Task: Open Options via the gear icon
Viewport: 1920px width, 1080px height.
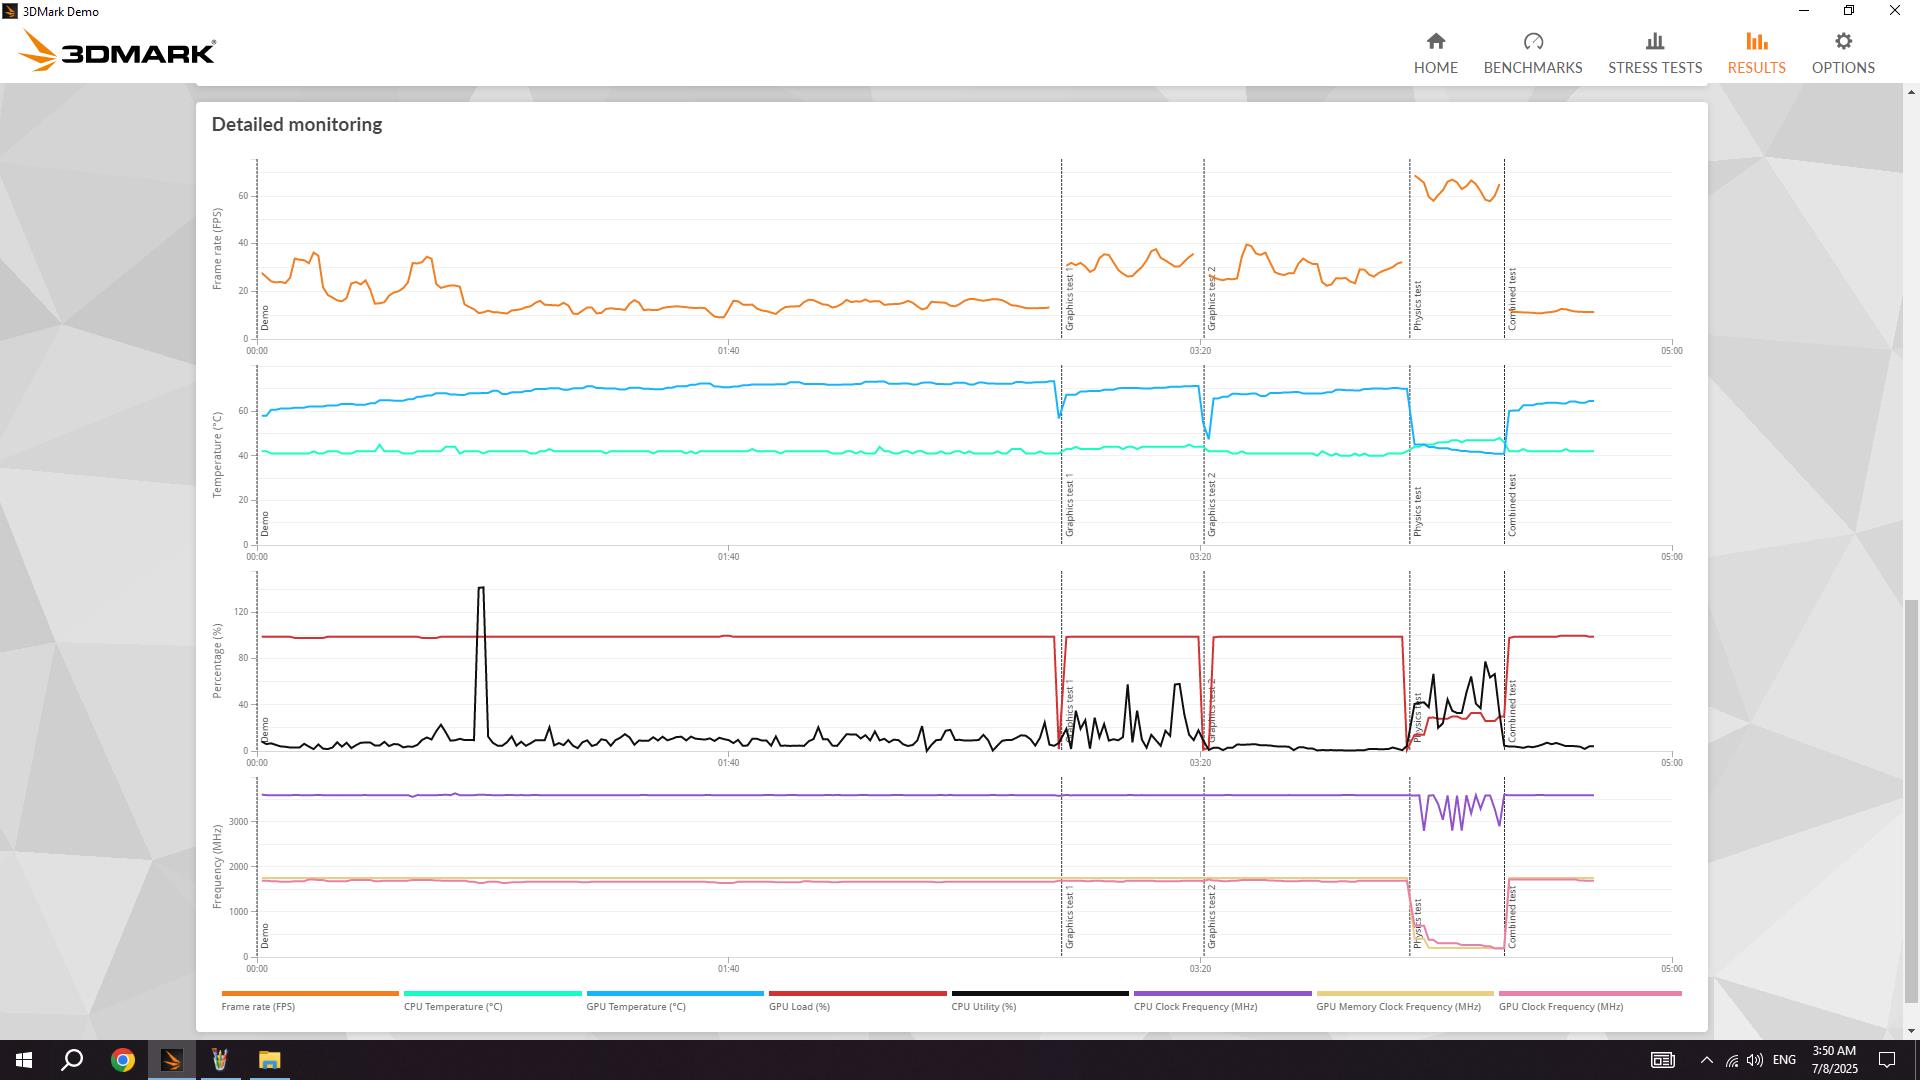Action: coord(1843,42)
